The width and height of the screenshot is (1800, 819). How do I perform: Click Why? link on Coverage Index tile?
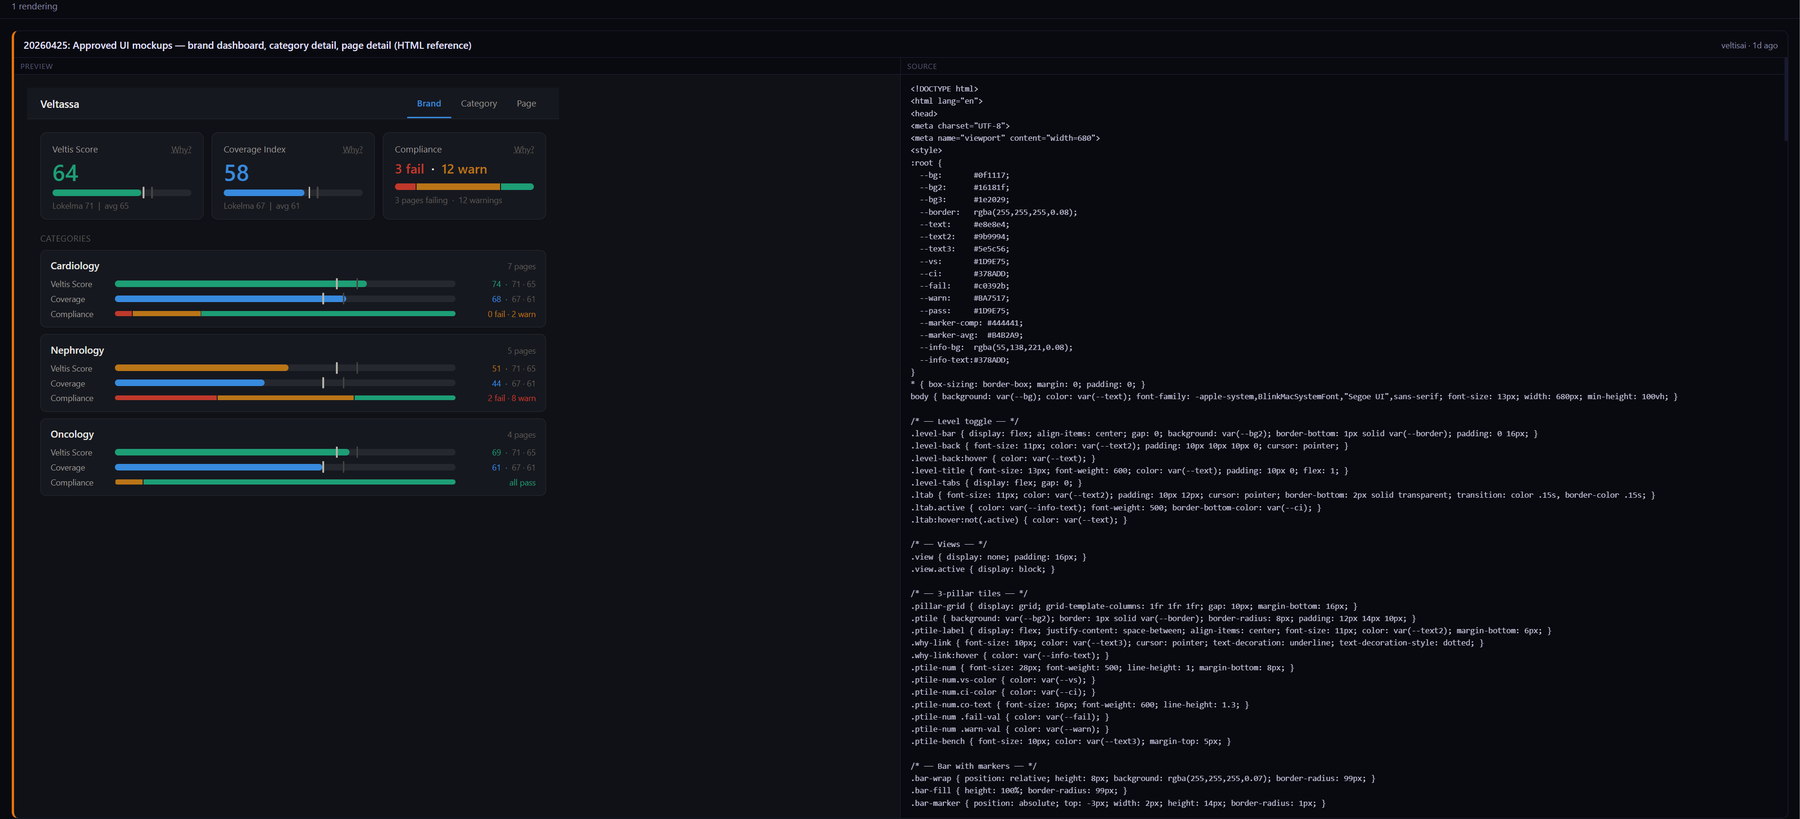point(352,150)
